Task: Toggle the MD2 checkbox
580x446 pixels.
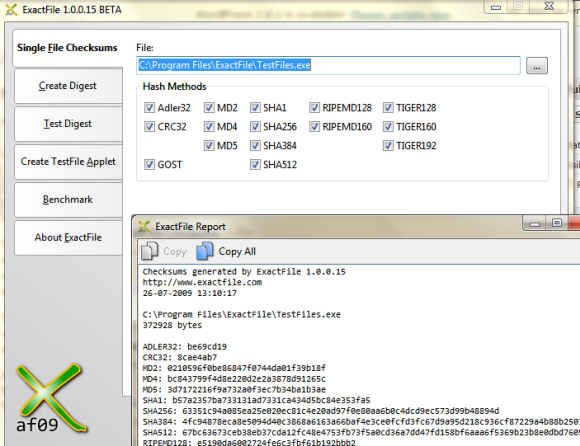Action: [209, 108]
